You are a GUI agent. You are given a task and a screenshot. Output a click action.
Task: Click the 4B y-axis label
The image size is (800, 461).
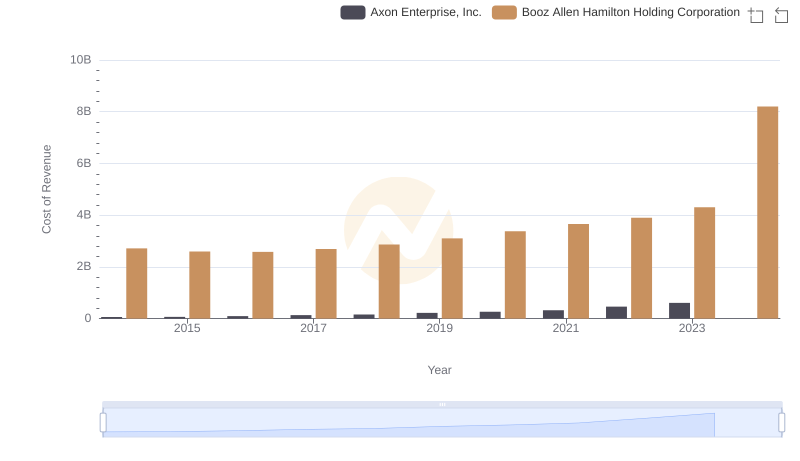pyautogui.click(x=84, y=215)
